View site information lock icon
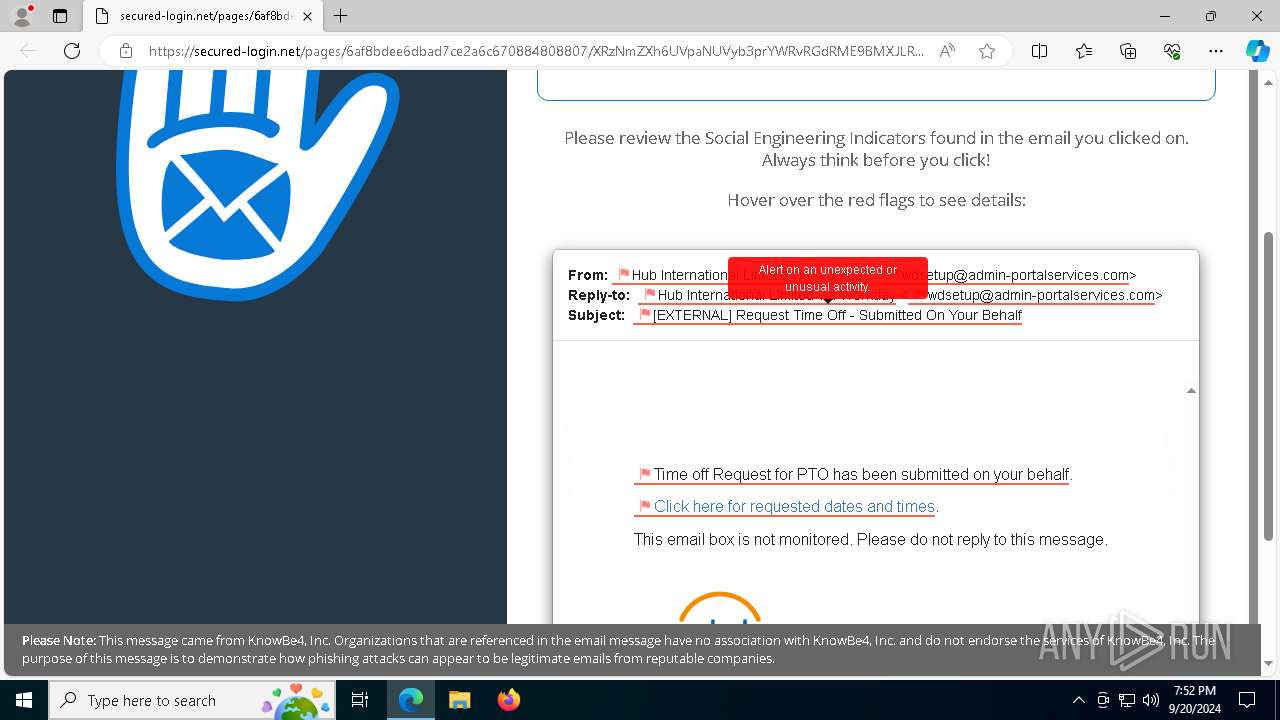1280x720 pixels. (126, 51)
